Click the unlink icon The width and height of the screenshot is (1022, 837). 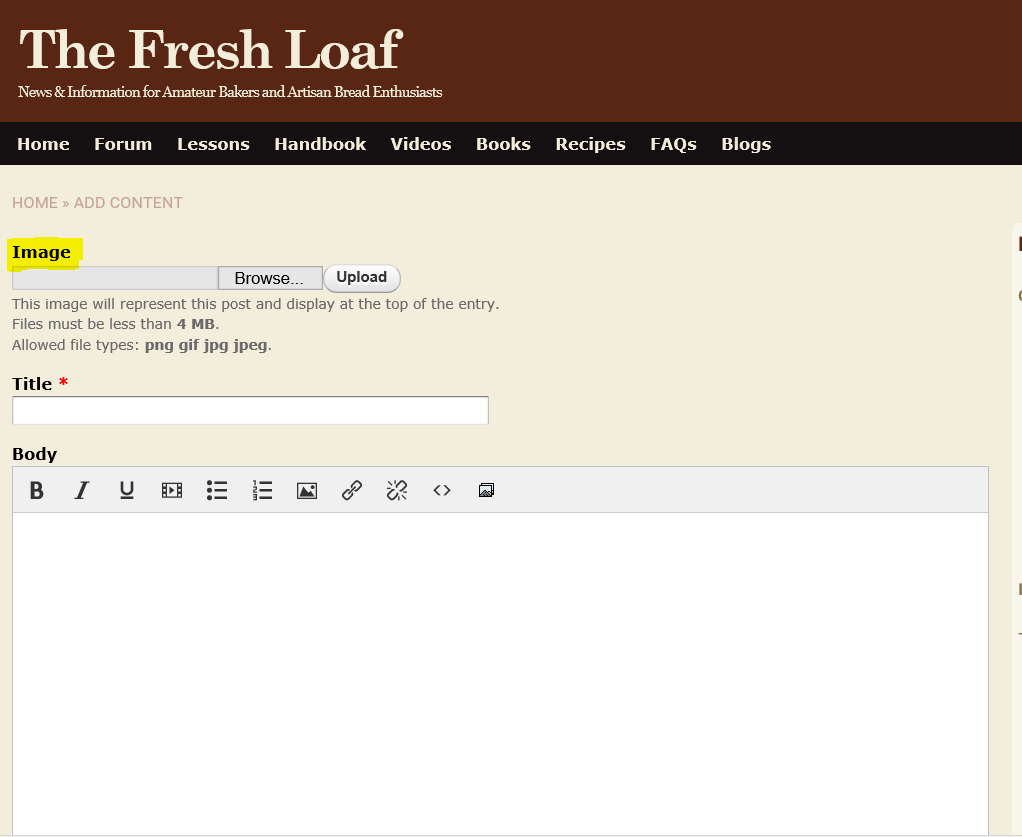(397, 490)
